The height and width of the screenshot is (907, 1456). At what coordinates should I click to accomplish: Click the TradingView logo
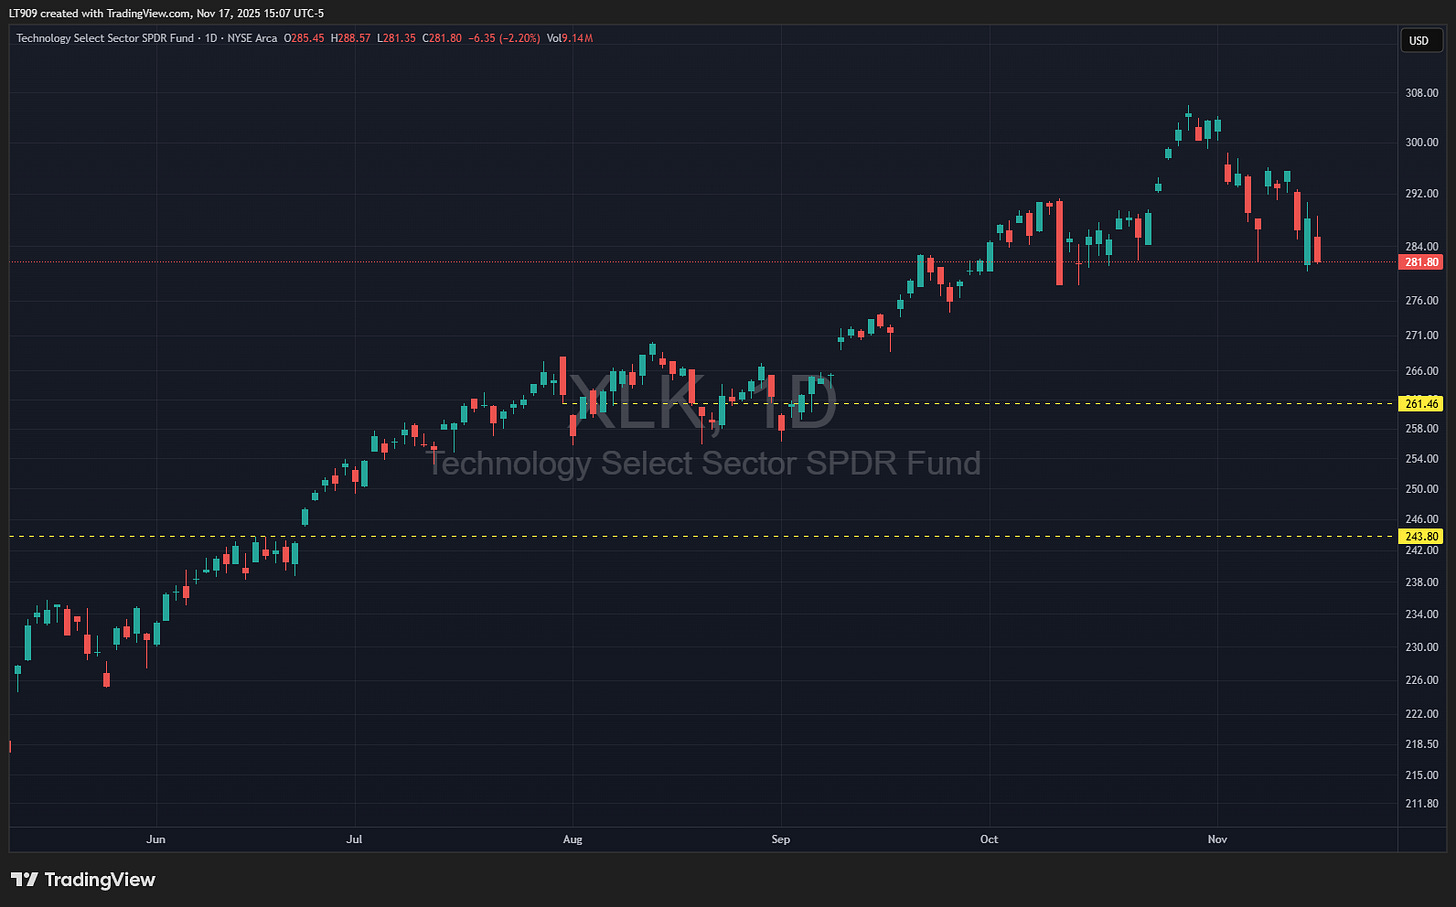83,880
